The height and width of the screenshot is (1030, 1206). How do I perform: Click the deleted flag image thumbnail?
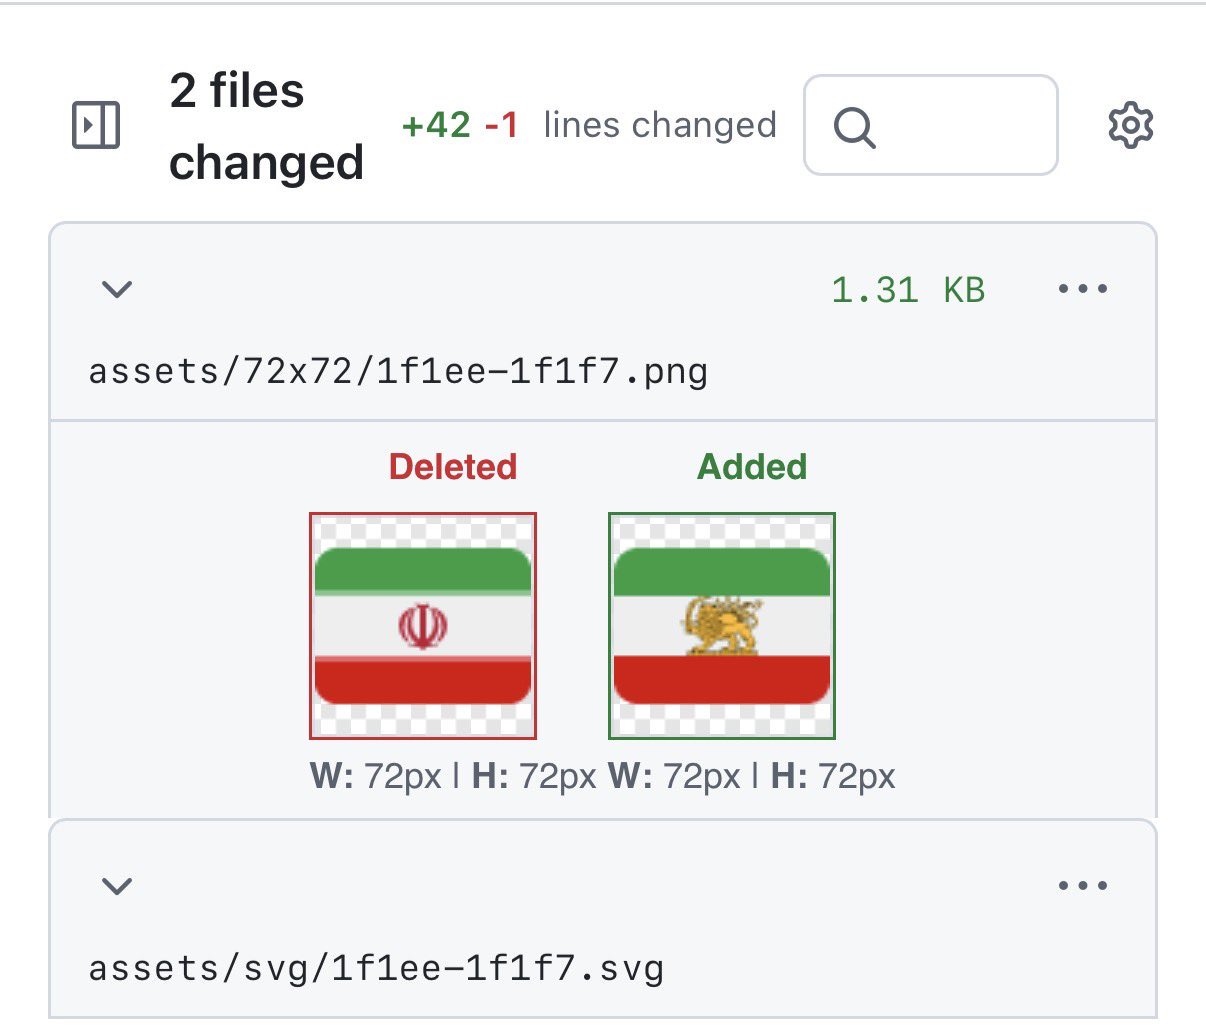(423, 626)
